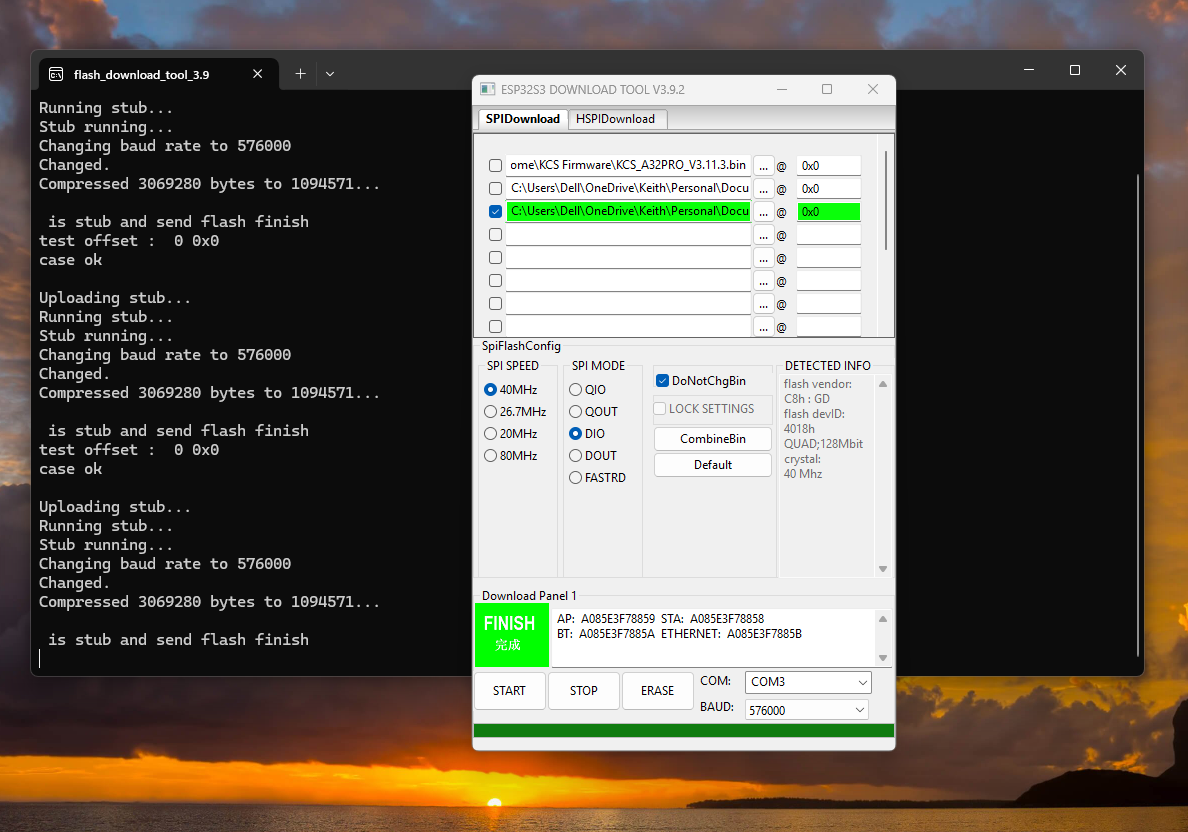Browse file for the fourth empty row
The width and height of the screenshot is (1188, 832).
point(763,235)
